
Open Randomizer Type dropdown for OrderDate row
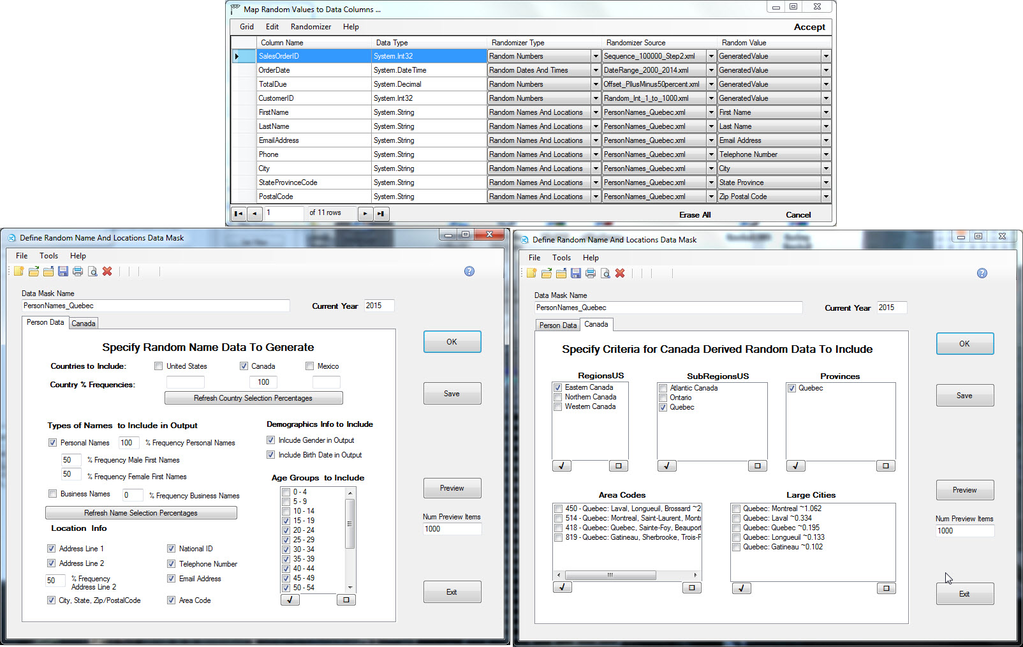(596, 71)
